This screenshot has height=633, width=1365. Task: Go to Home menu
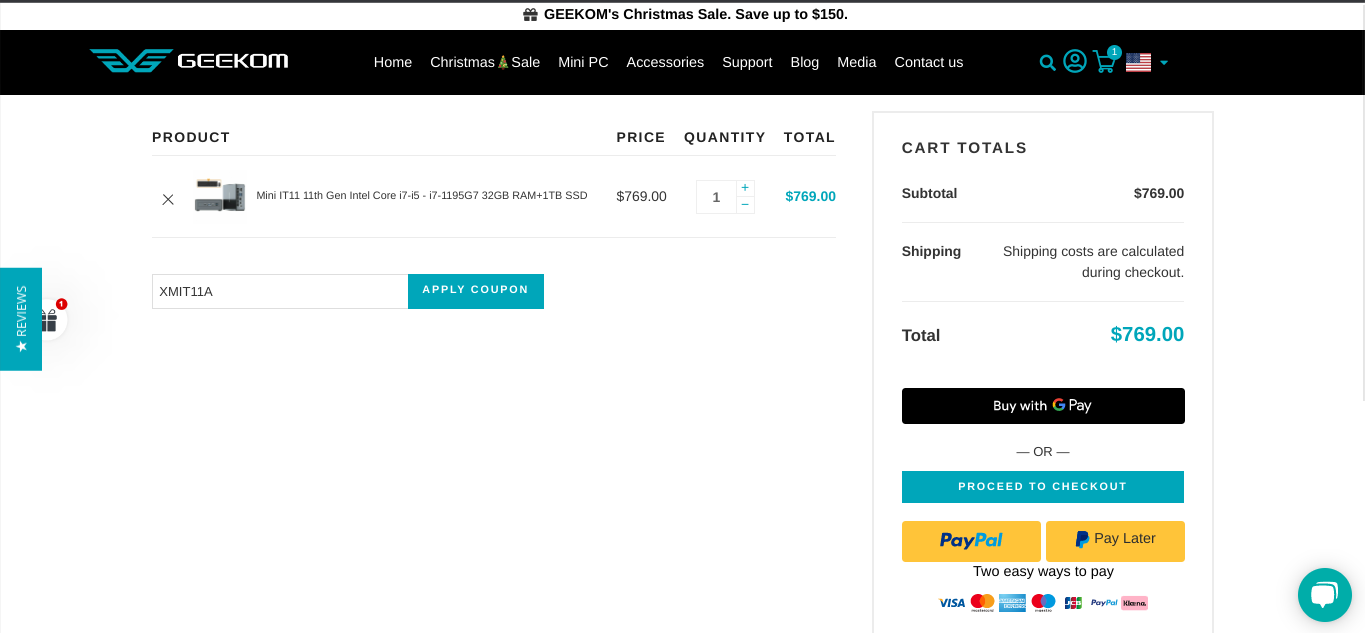pyautogui.click(x=393, y=62)
